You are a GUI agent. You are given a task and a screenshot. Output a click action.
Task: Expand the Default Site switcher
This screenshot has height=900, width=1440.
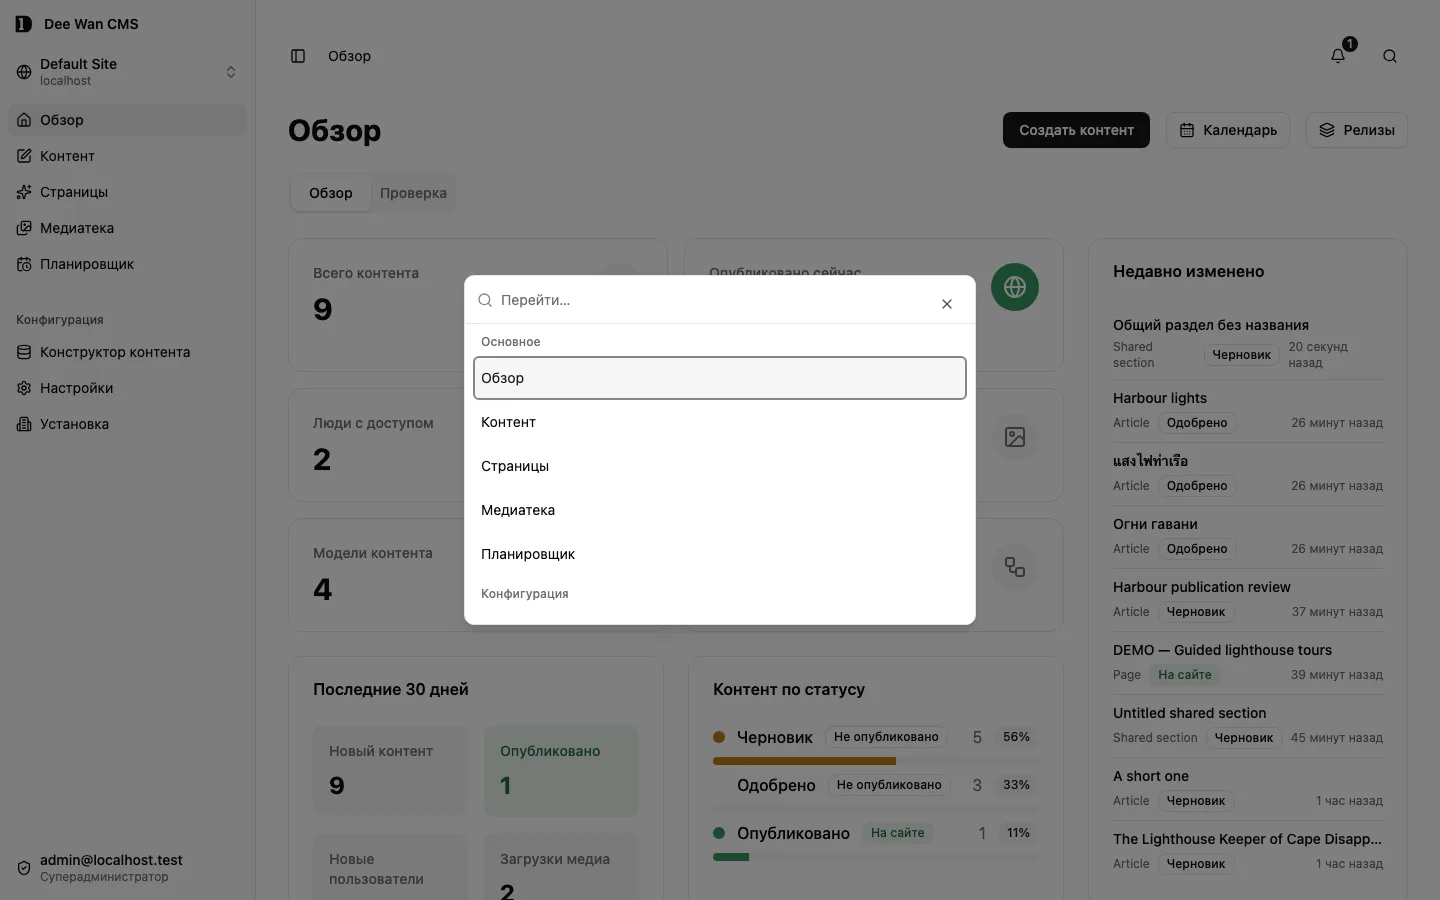click(x=127, y=72)
